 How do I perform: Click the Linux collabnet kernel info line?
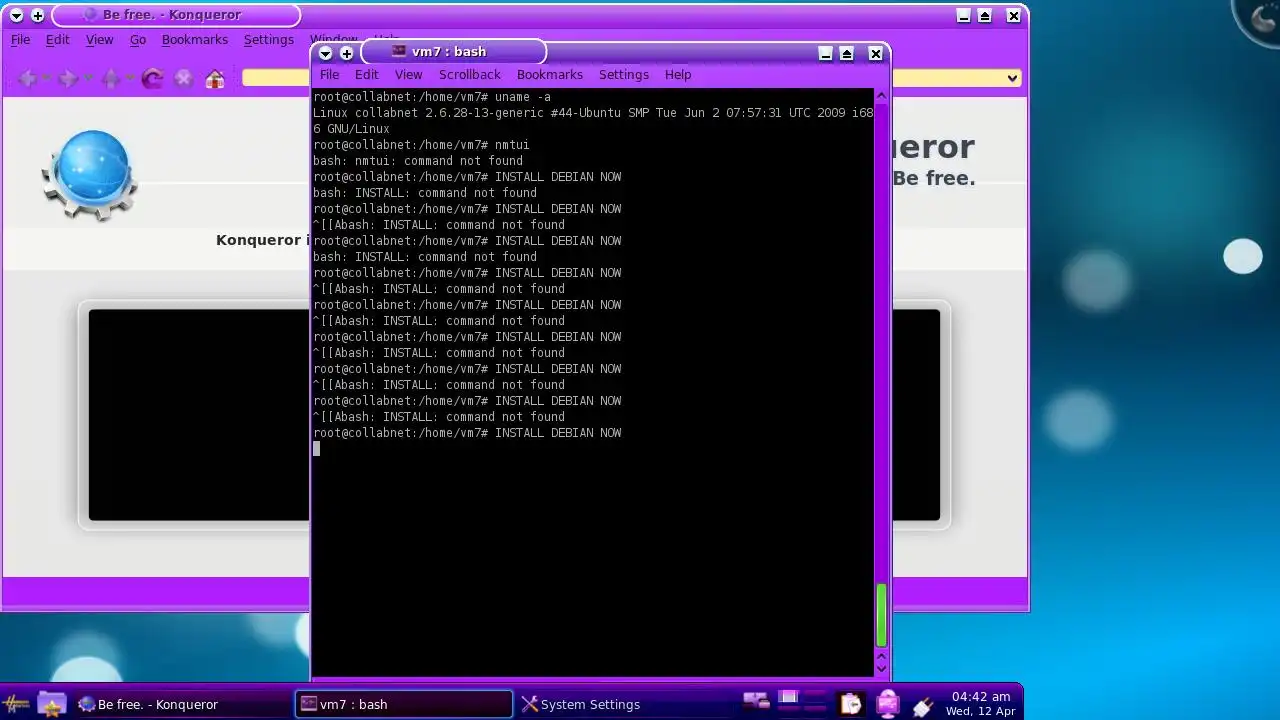pos(593,121)
